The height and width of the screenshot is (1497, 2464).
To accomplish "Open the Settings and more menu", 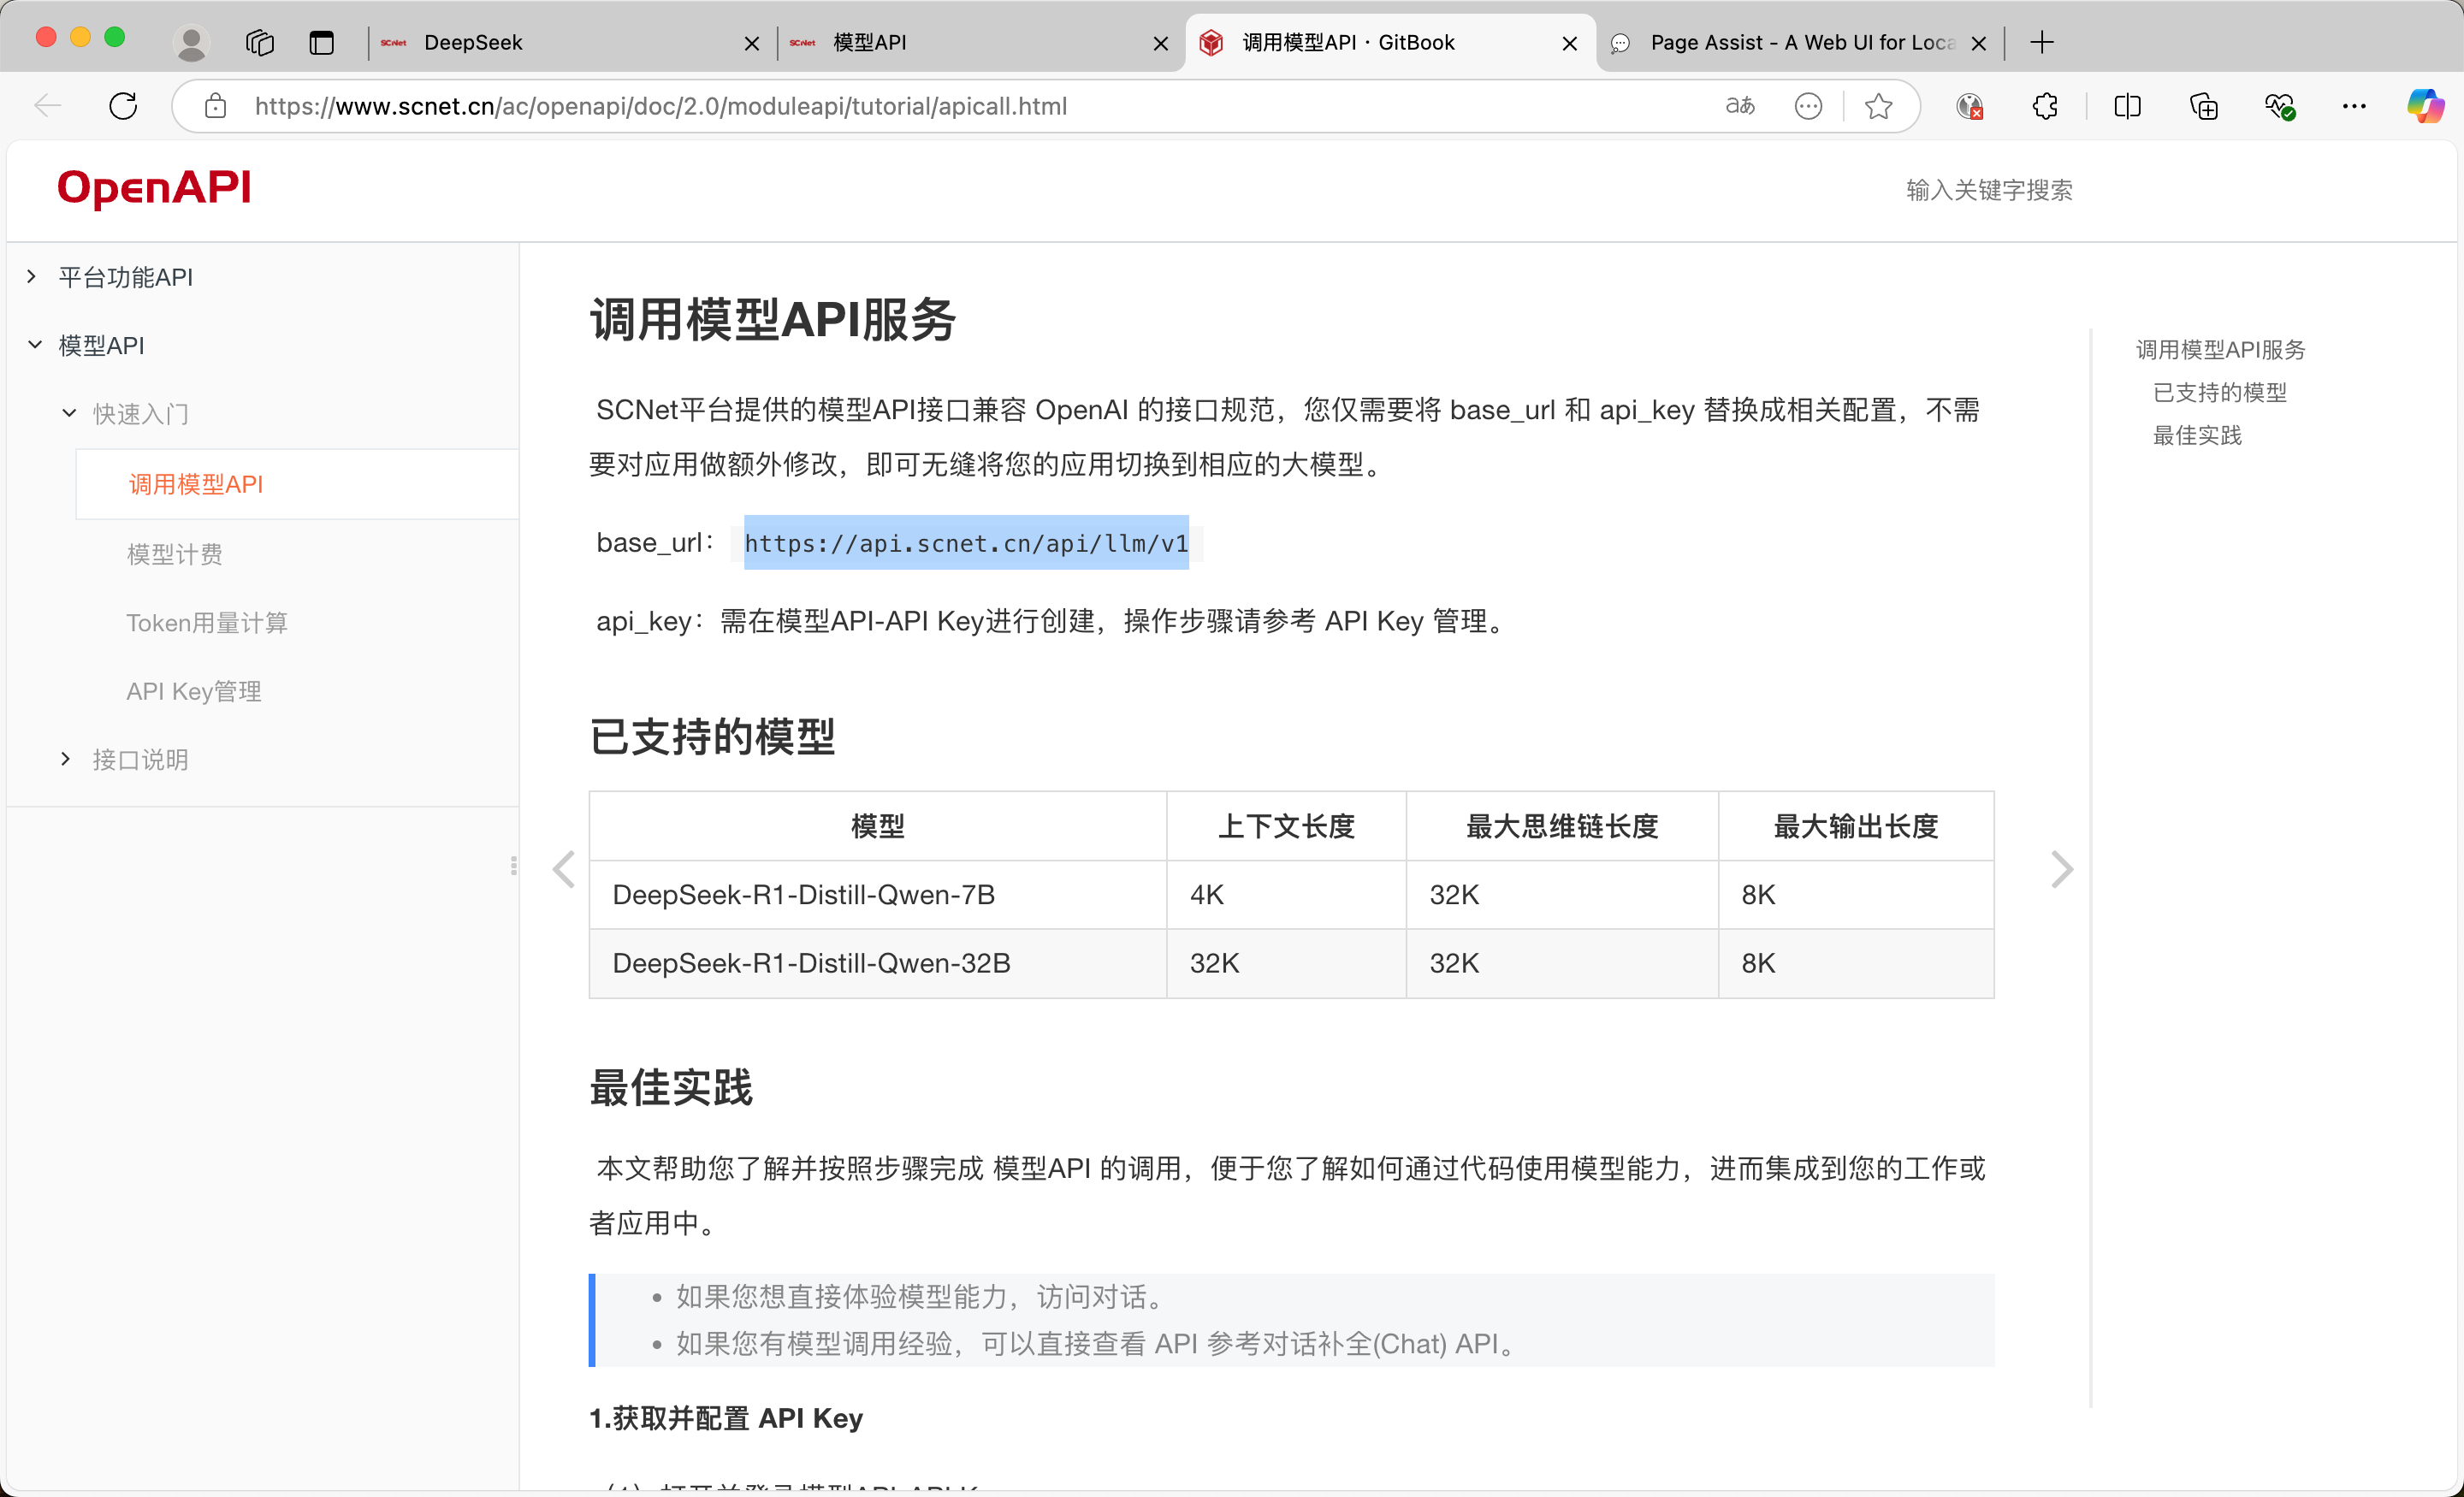I will 2354,106.
